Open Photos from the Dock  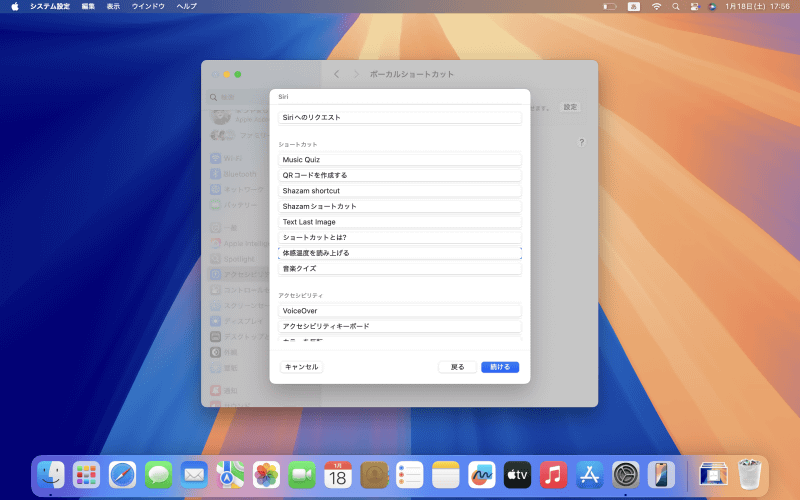266,475
